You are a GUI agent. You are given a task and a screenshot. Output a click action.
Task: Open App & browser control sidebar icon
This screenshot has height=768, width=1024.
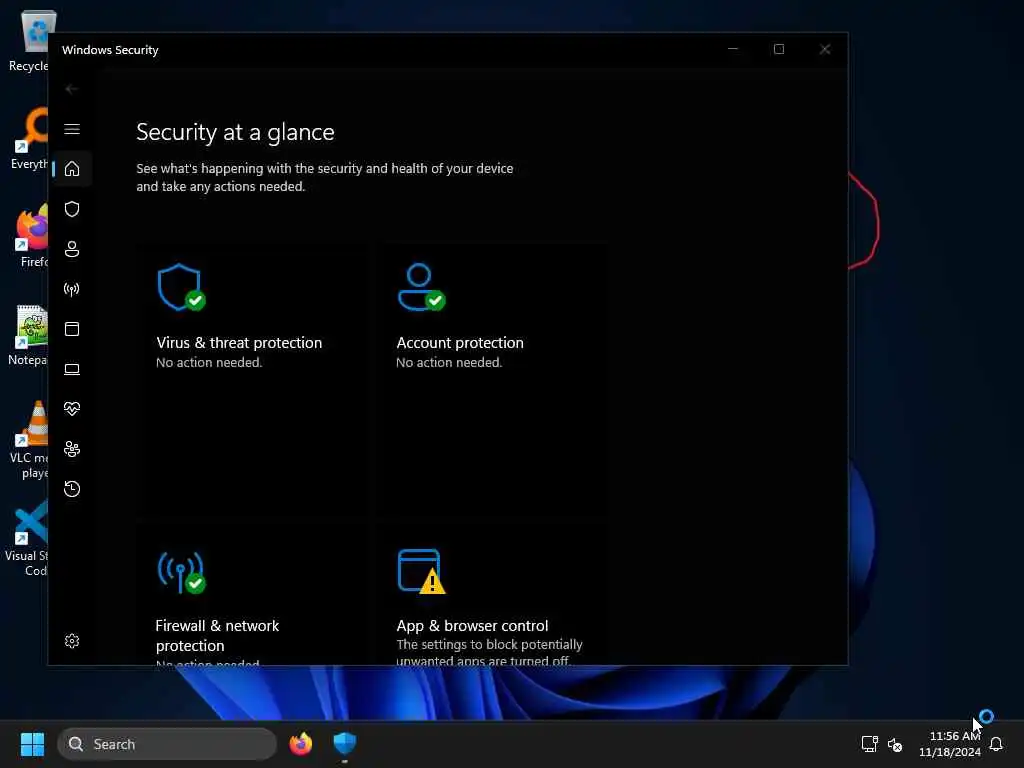pos(72,329)
